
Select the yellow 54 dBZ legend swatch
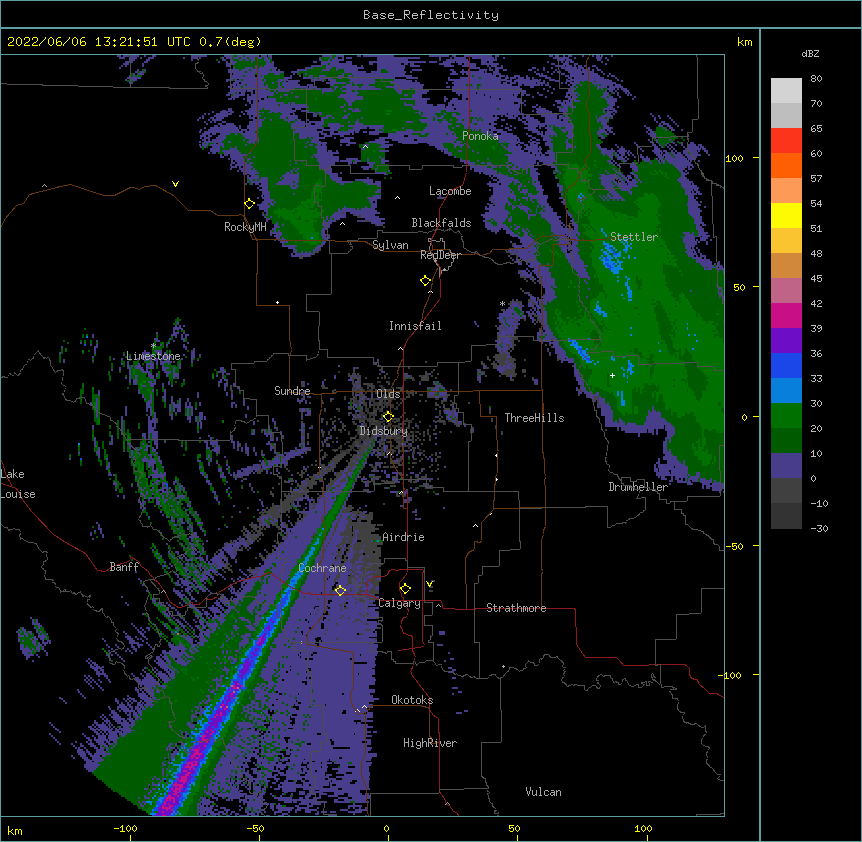786,215
